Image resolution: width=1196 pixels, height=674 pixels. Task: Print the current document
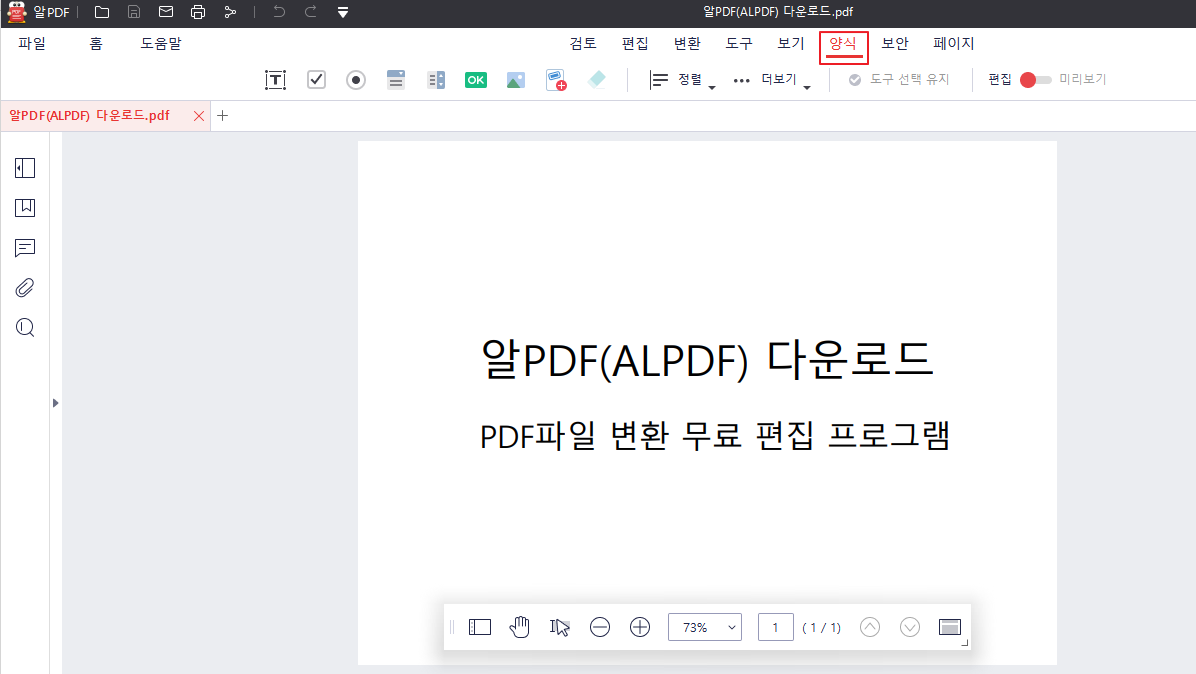[x=198, y=13]
